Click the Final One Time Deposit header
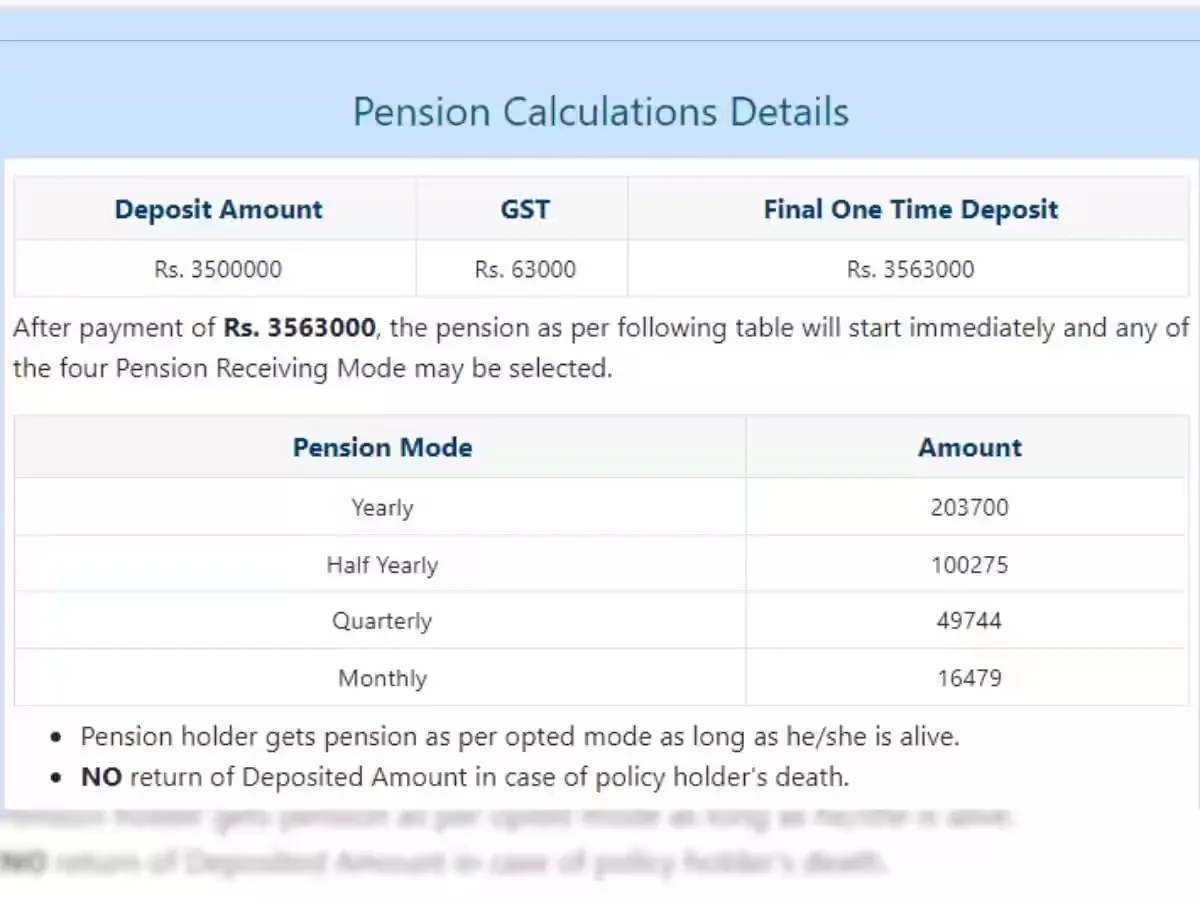The image size is (1200, 900). pyautogui.click(x=910, y=210)
